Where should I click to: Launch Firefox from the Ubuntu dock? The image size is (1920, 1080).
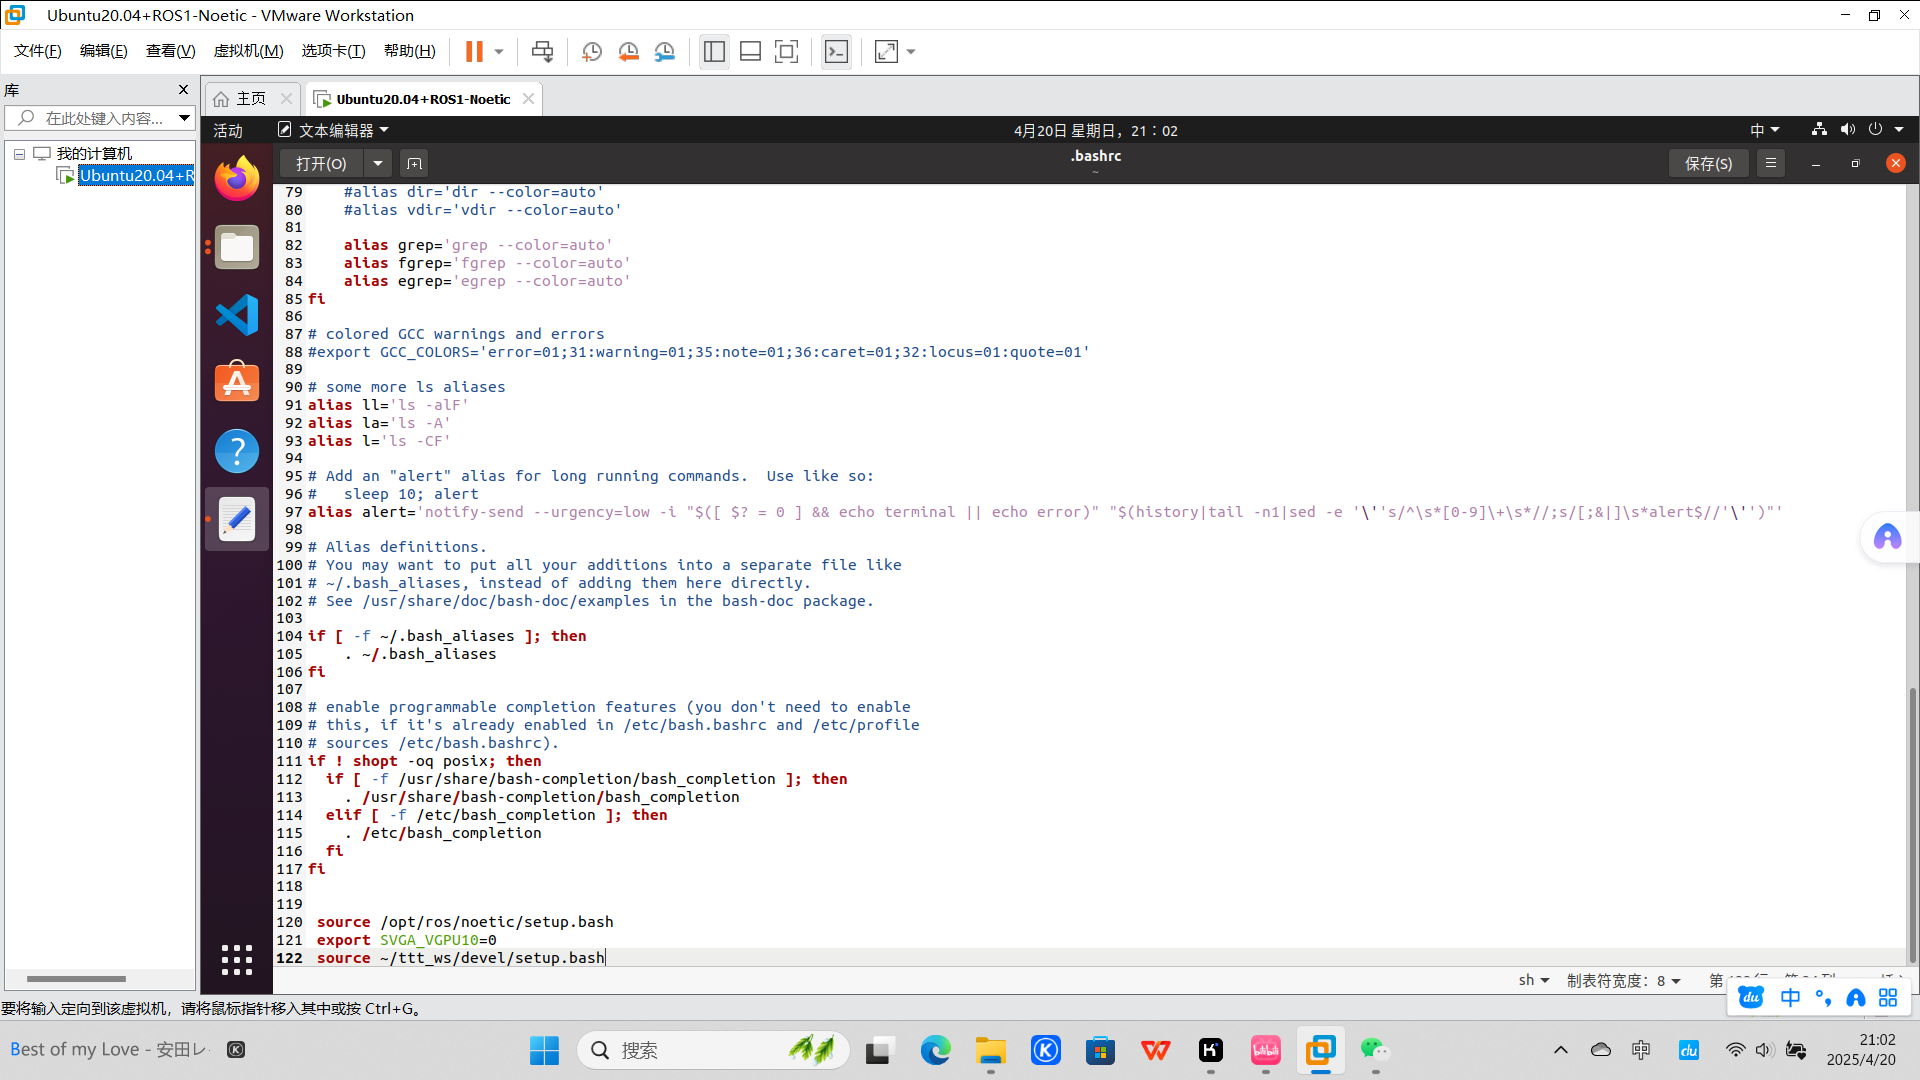click(x=237, y=180)
